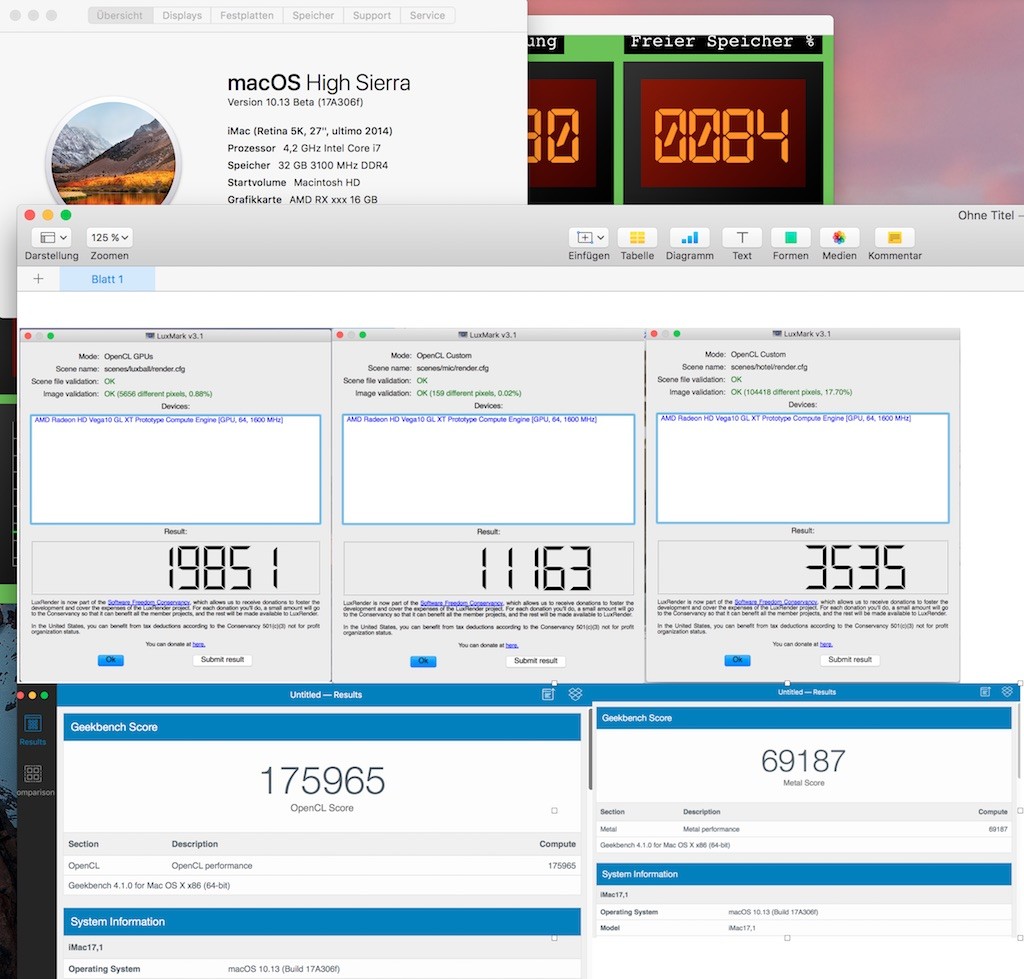Click the 69187 Metal Score value
Screen dimensions: 1024x979
pyautogui.click(x=803, y=761)
